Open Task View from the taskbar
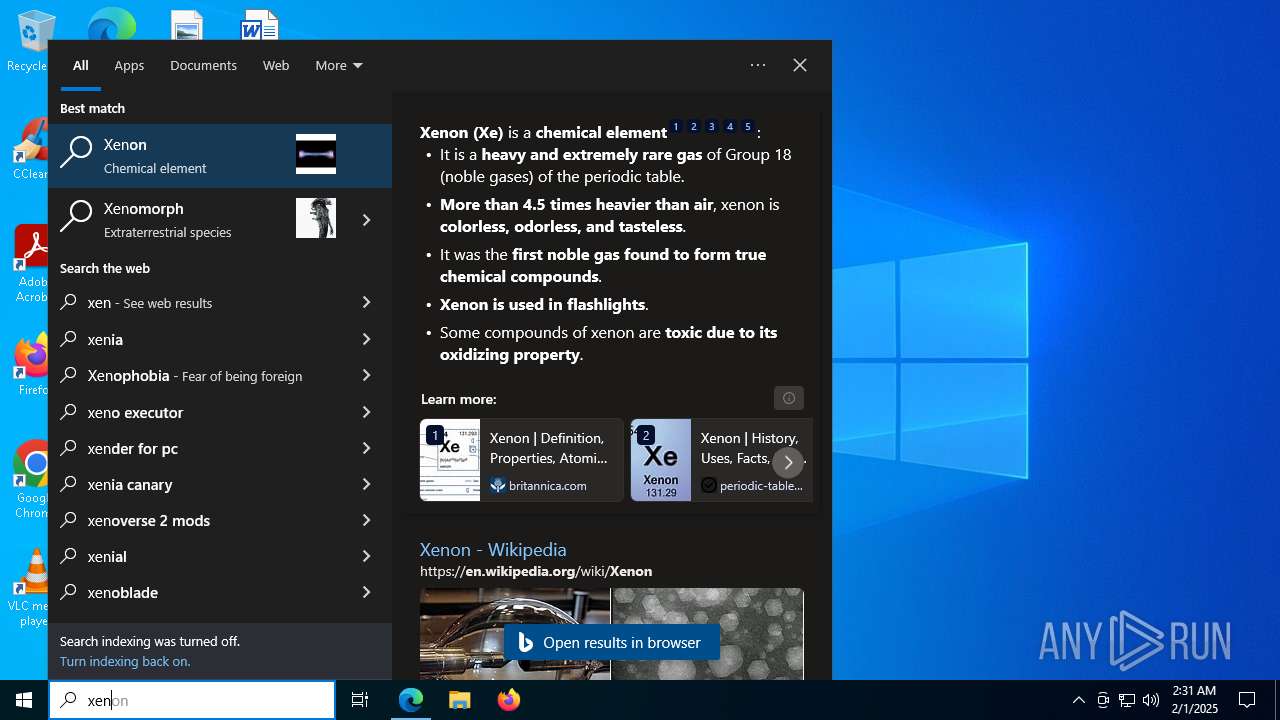The width and height of the screenshot is (1280, 720). pos(360,700)
